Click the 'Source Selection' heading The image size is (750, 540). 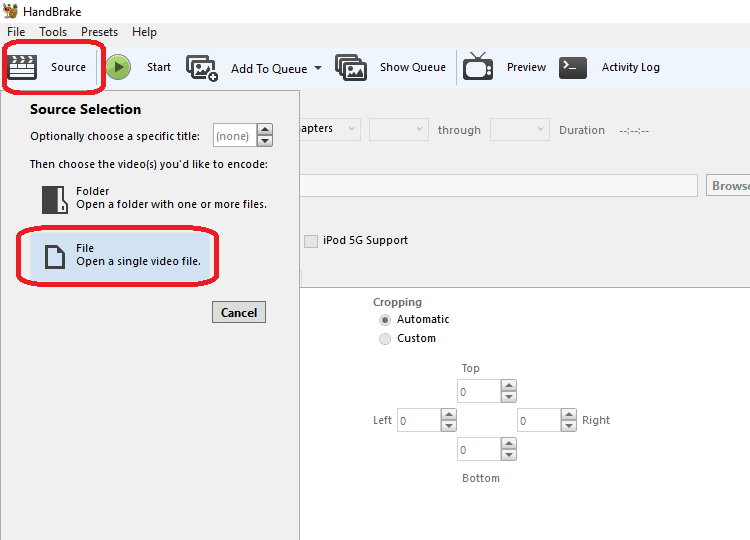coord(86,109)
